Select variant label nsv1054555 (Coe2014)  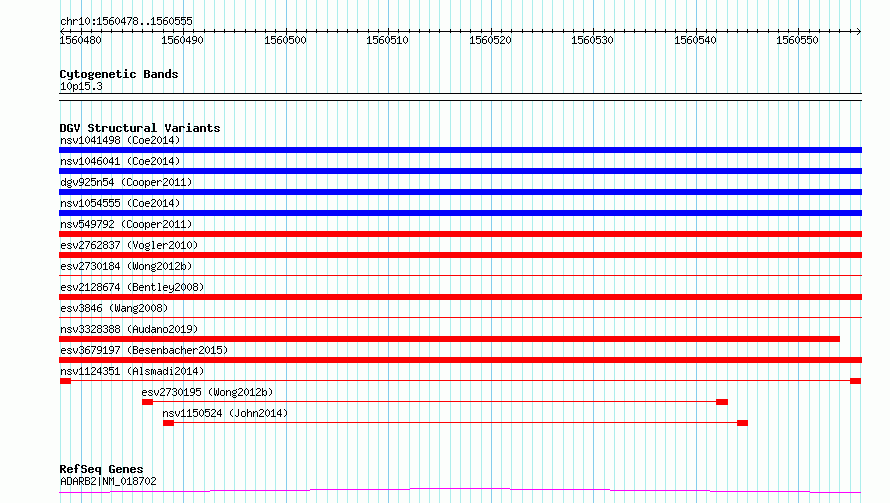point(120,203)
